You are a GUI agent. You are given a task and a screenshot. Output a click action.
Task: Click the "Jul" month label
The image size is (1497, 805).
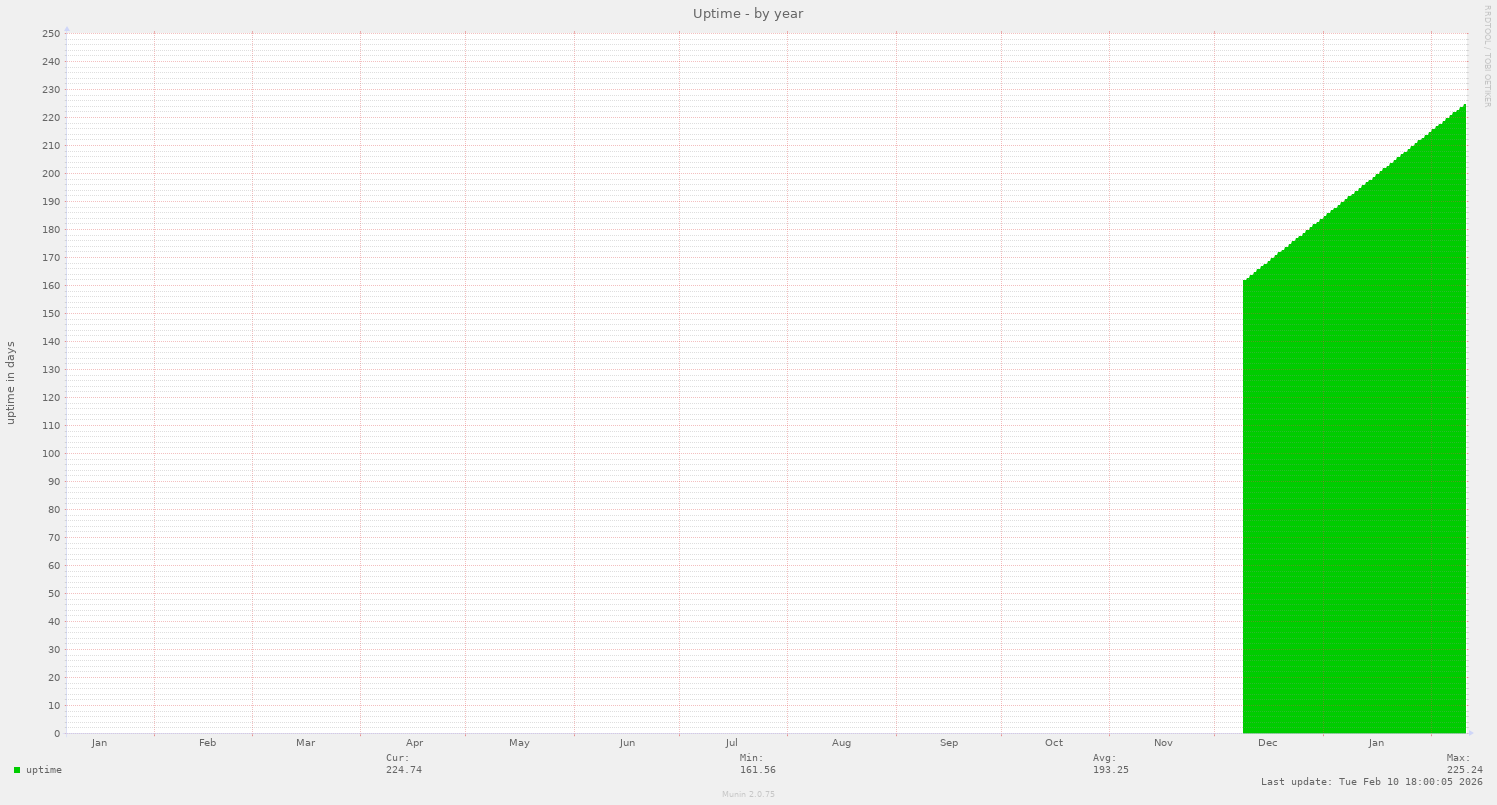(x=731, y=743)
